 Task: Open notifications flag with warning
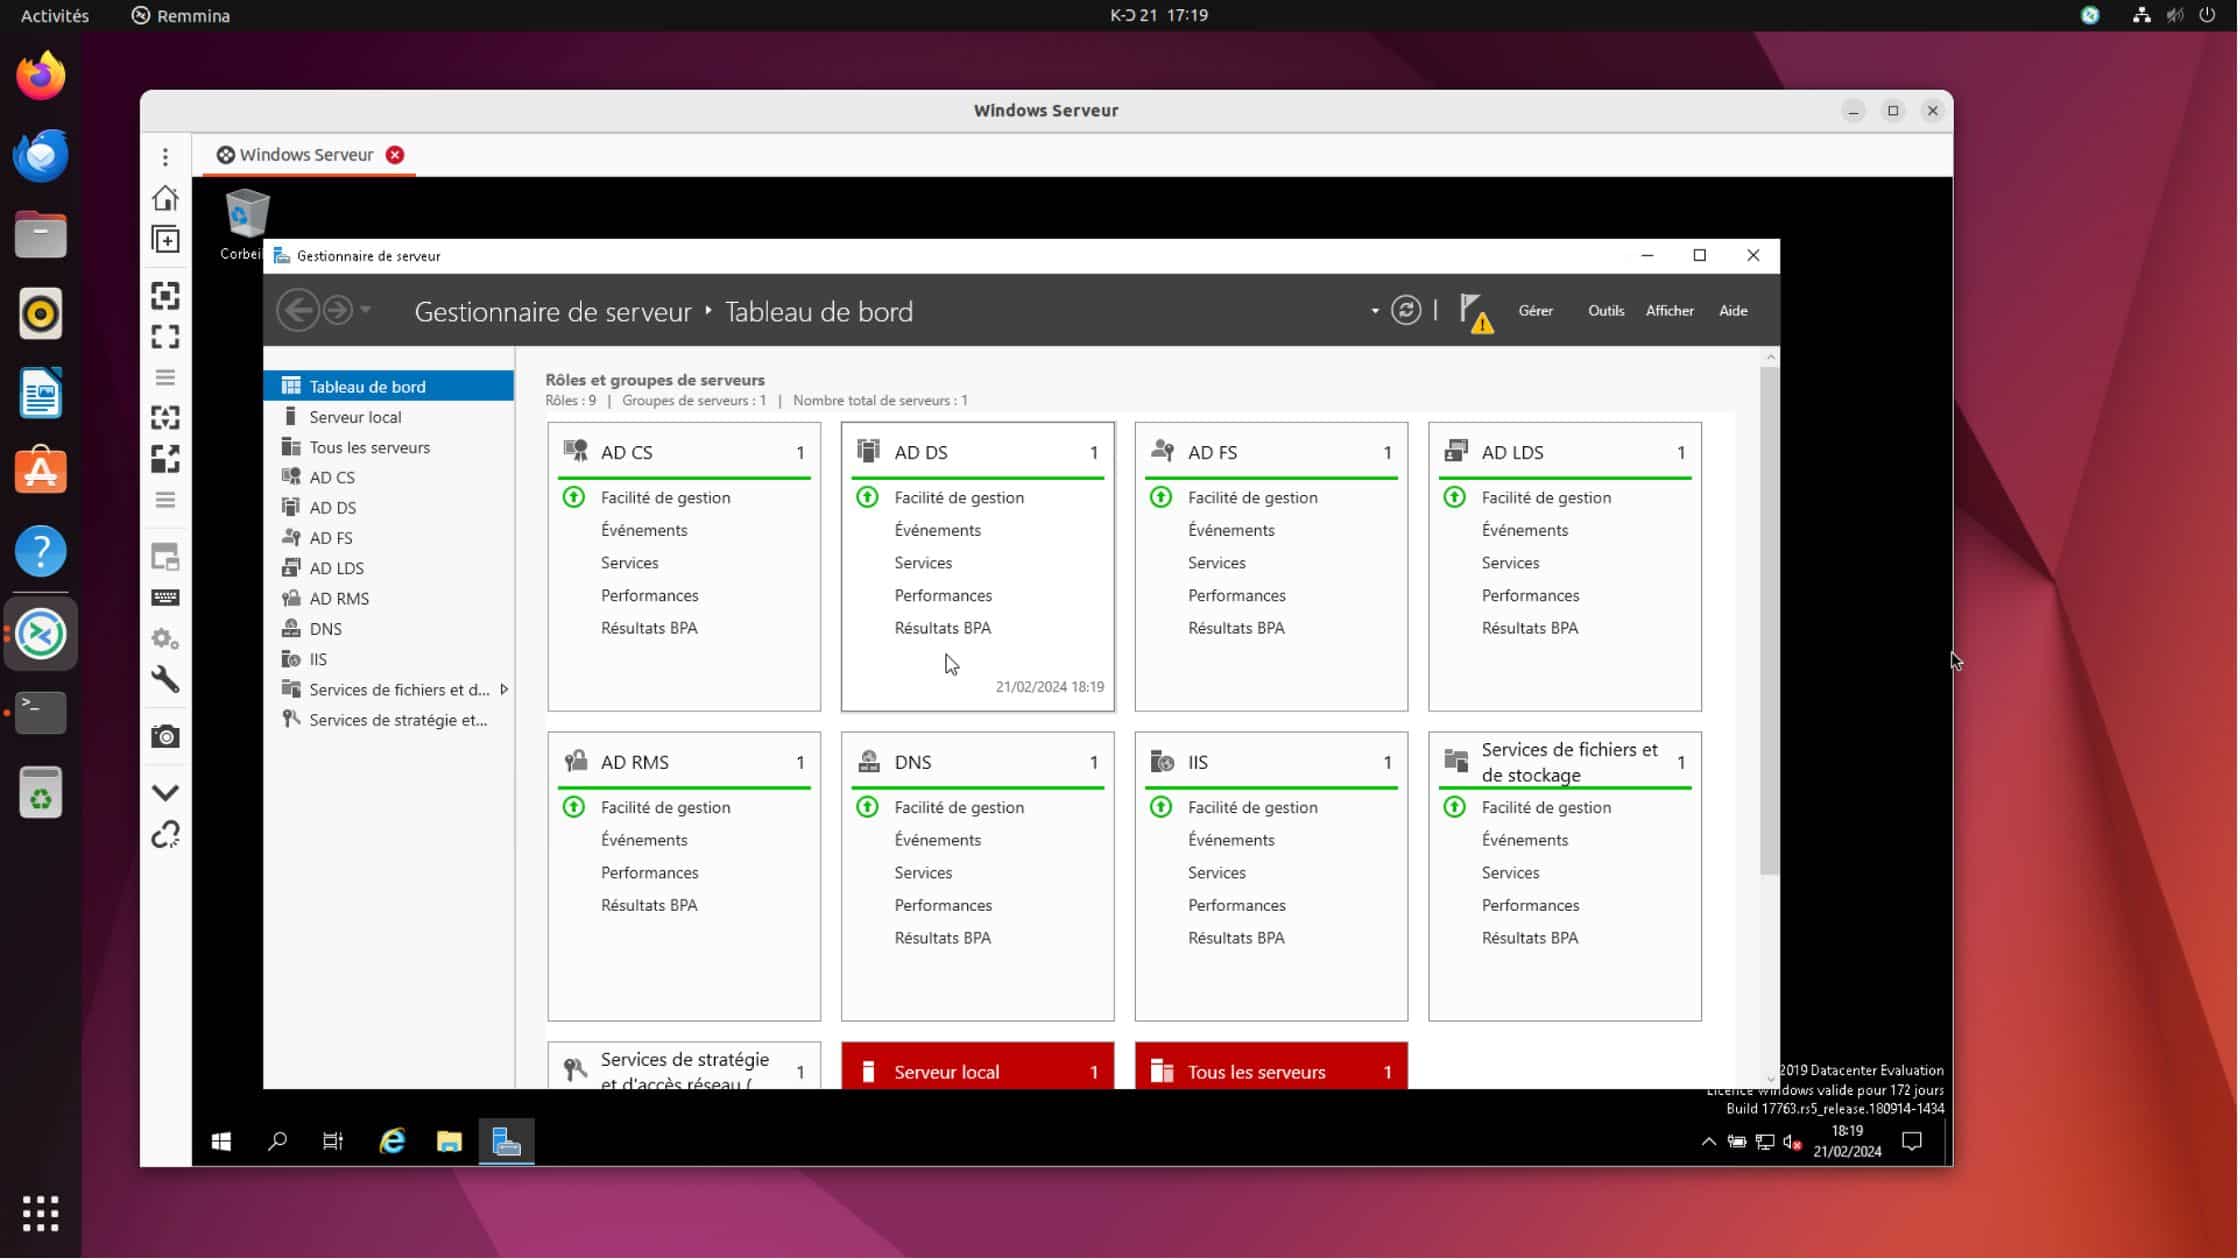click(x=1476, y=313)
